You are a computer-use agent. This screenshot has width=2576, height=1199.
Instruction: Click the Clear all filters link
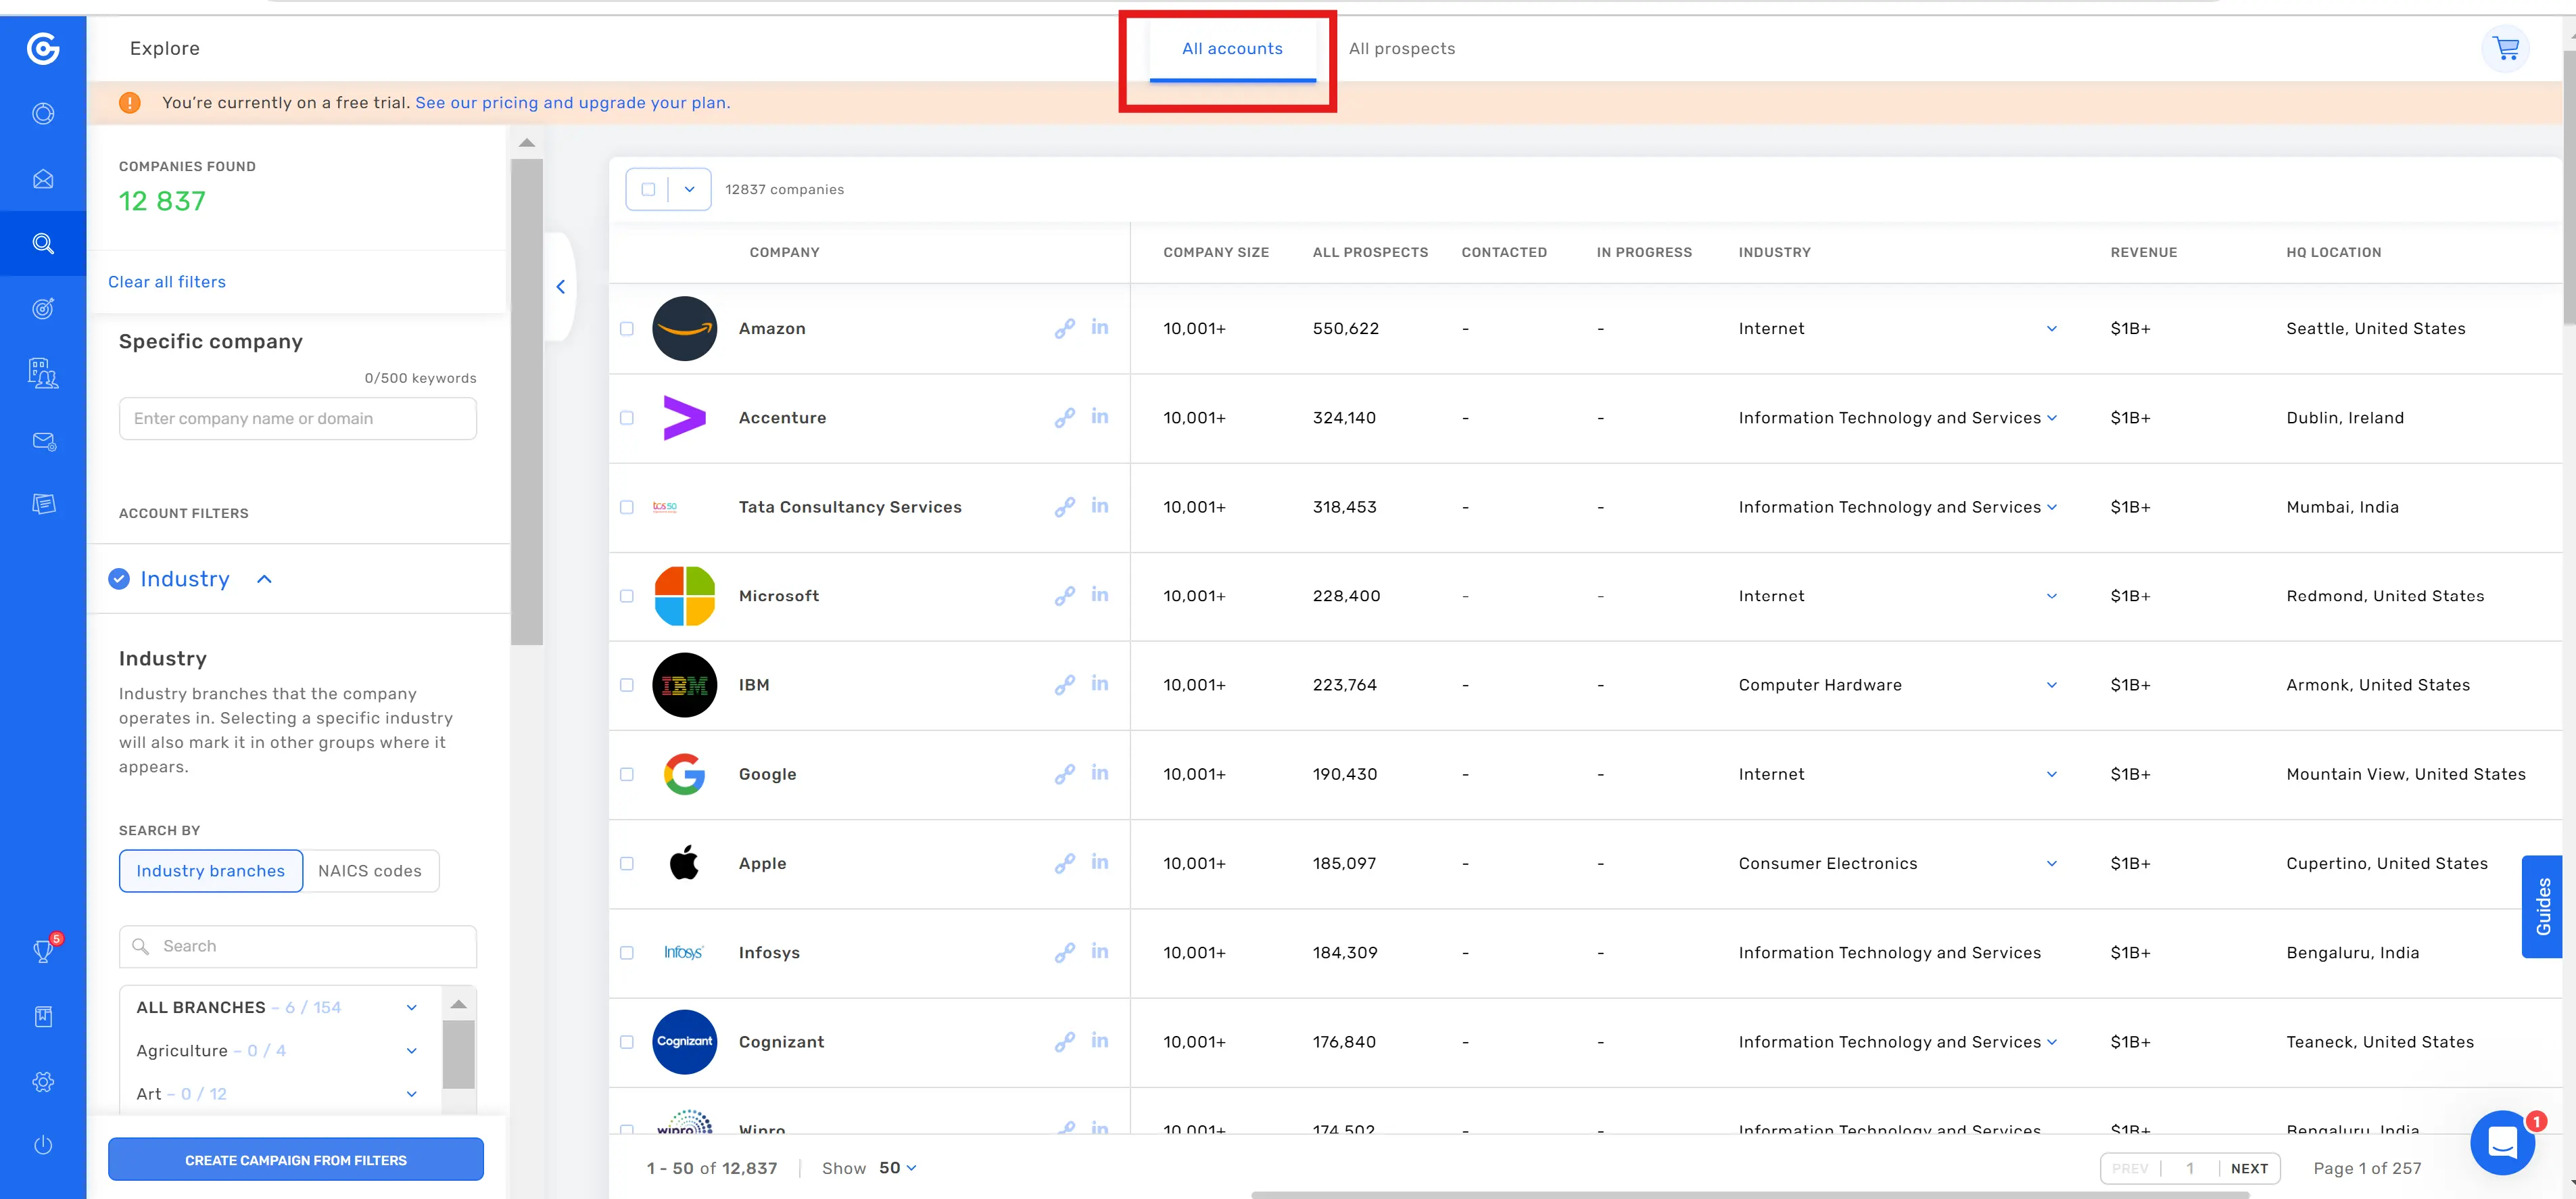coord(167,282)
